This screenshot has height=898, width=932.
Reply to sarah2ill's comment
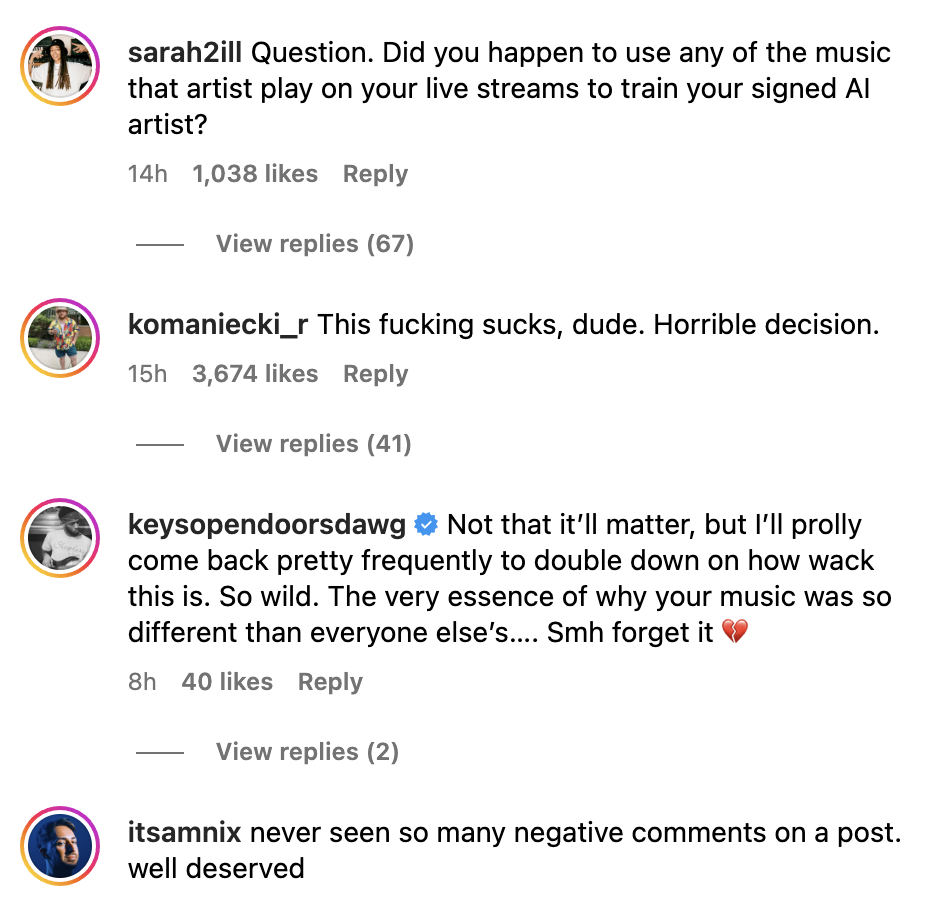tap(375, 173)
